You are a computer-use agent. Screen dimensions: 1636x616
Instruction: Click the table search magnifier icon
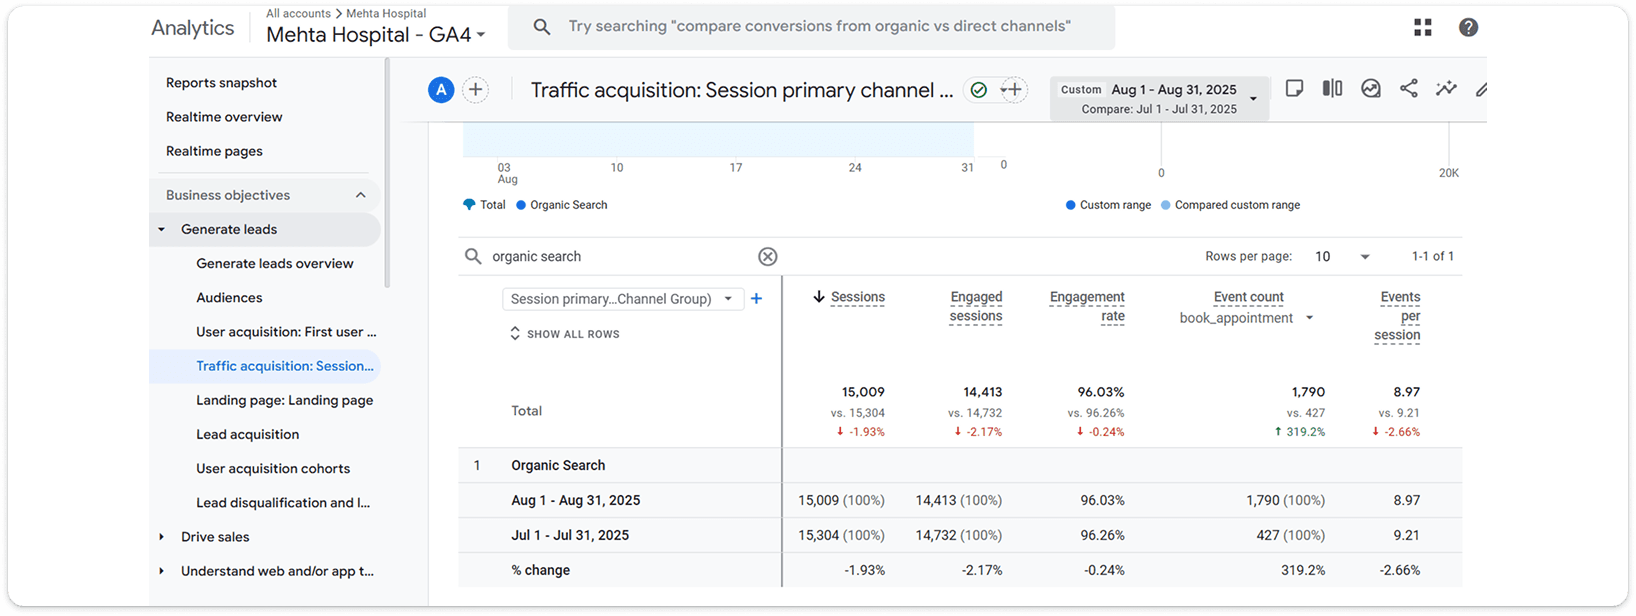(x=473, y=257)
